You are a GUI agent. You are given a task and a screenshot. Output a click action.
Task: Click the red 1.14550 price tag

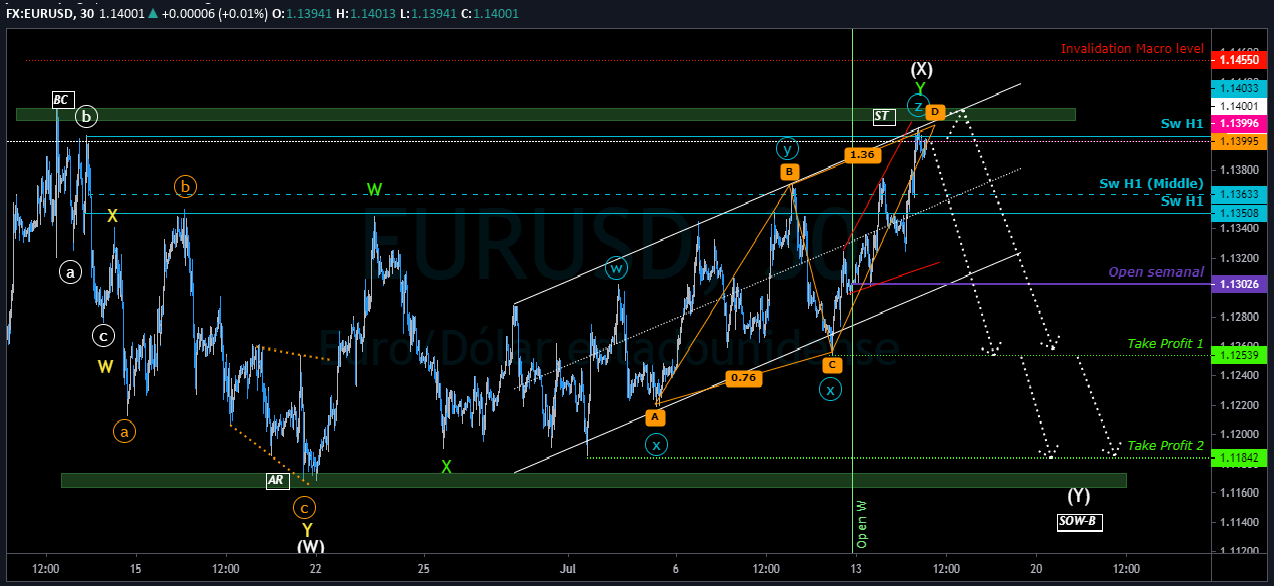[1240, 60]
